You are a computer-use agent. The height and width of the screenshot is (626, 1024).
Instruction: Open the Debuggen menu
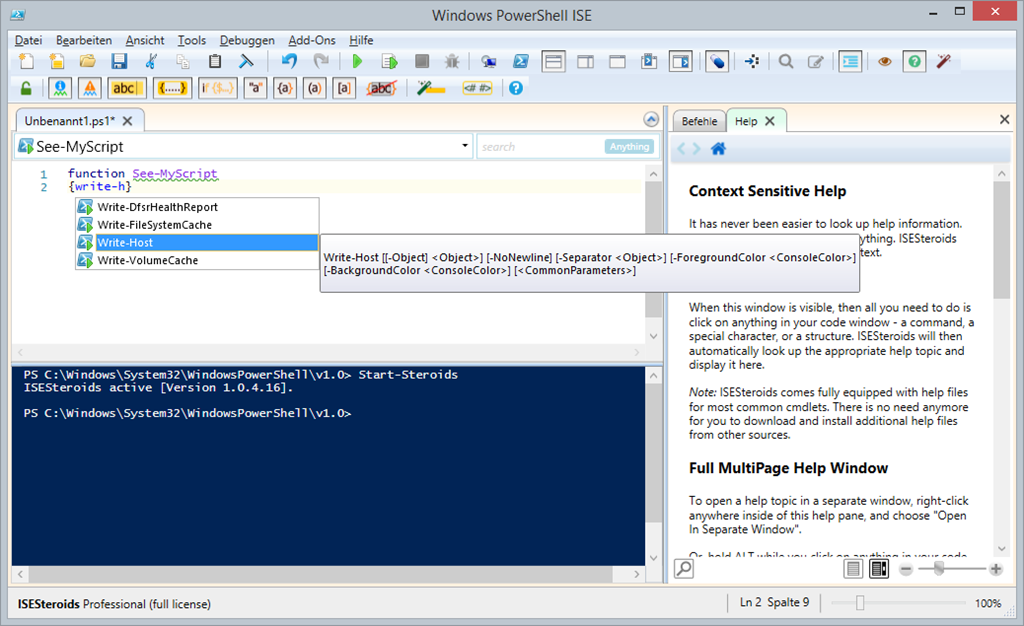point(247,40)
